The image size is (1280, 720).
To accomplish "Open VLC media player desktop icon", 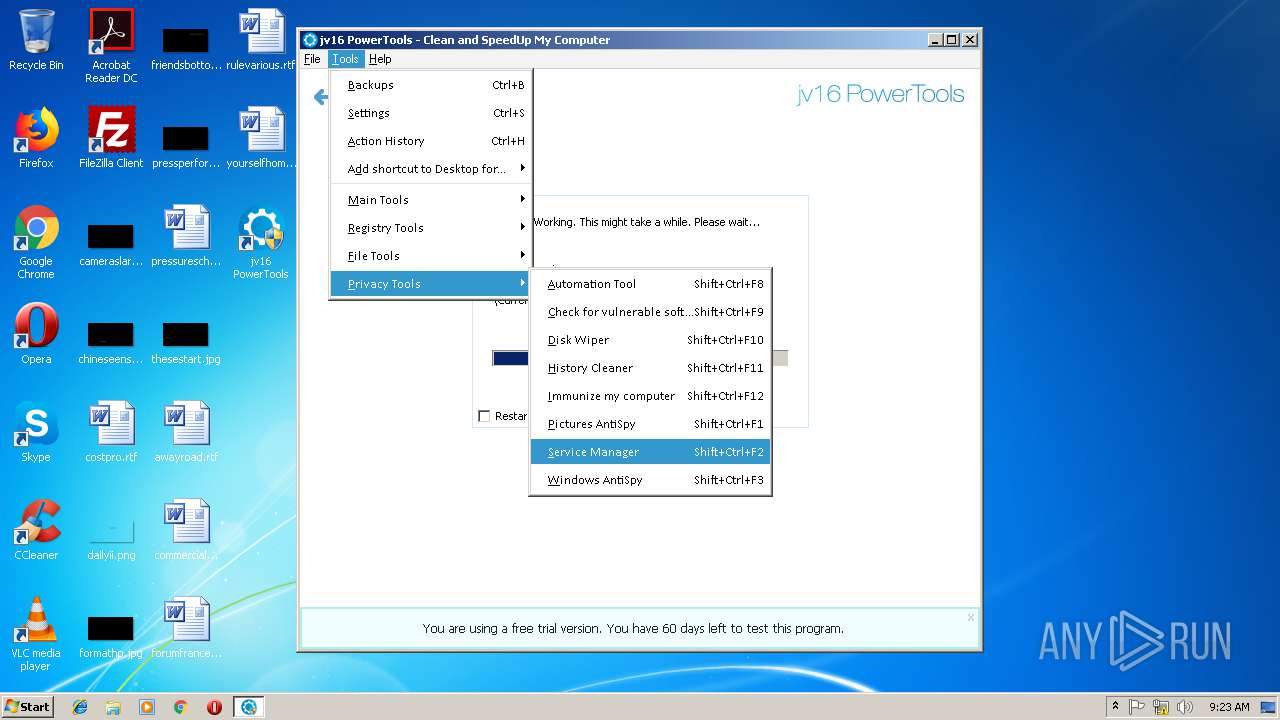I will pyautogui.click(x=36, y=634).
